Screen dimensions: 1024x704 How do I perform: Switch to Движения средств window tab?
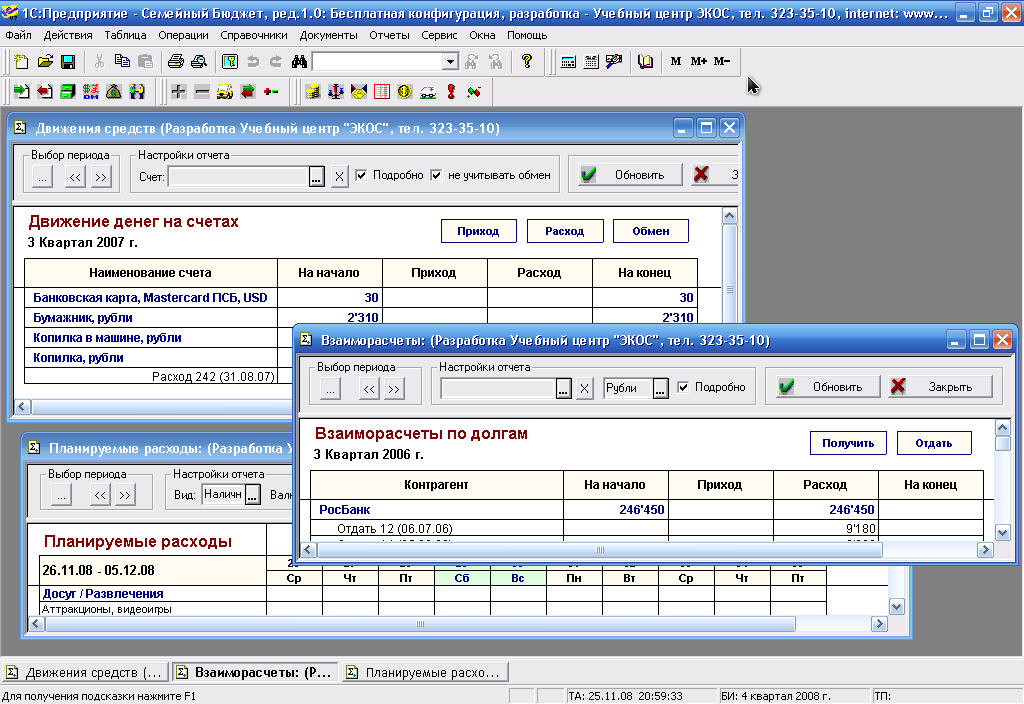pyautogui.click(x=85, y=672)
